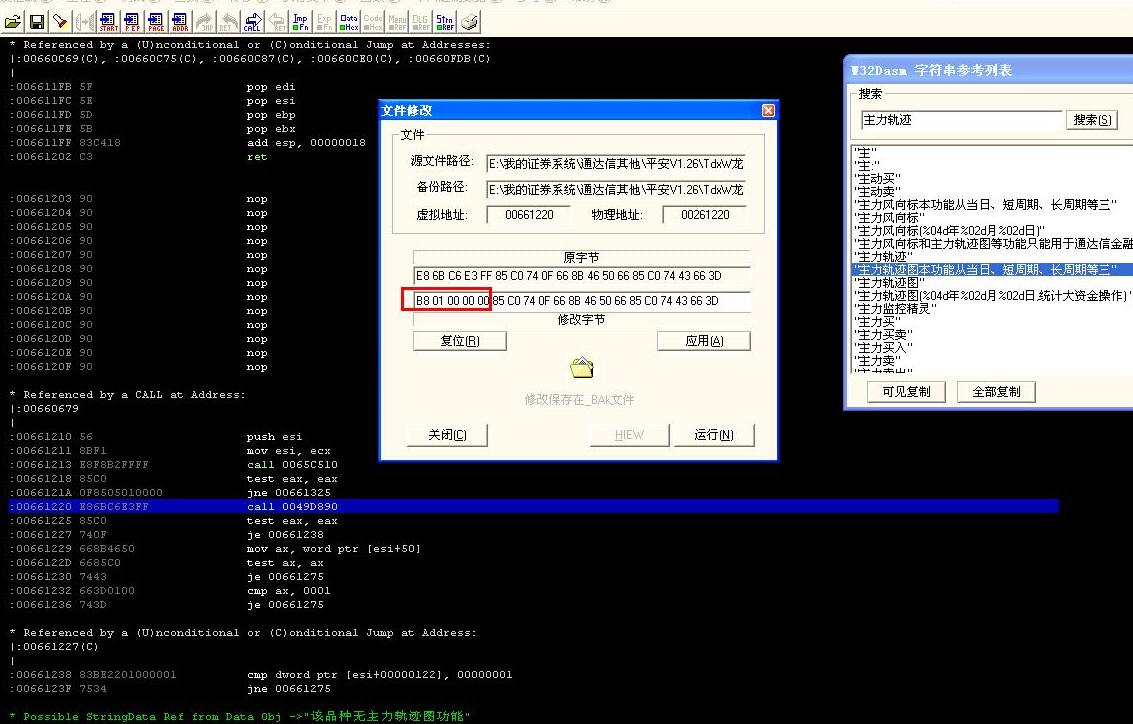Click the Goto Code START icon
1133x724 pixels.
click(109, 21)
